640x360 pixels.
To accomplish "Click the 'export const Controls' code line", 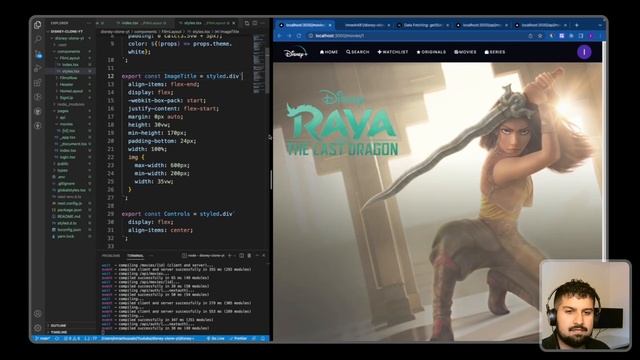I will [177, 214].
